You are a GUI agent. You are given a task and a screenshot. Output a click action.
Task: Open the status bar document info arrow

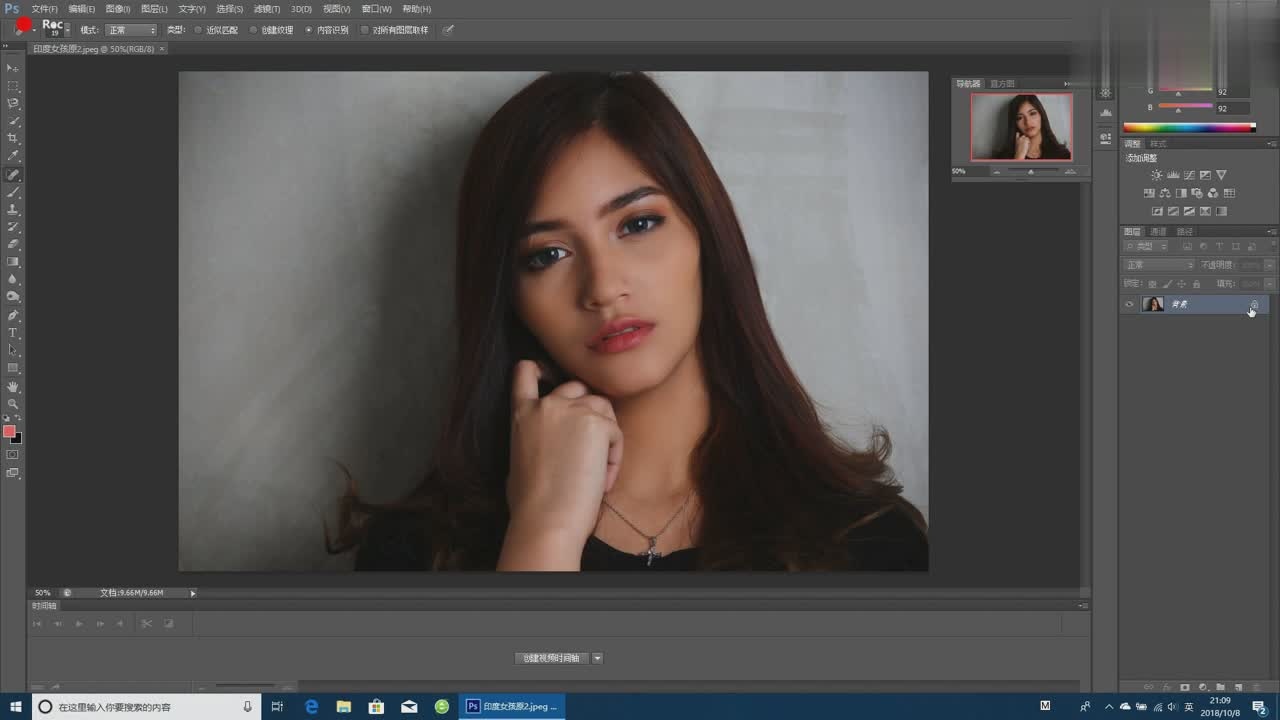click(x=193, y=593)
